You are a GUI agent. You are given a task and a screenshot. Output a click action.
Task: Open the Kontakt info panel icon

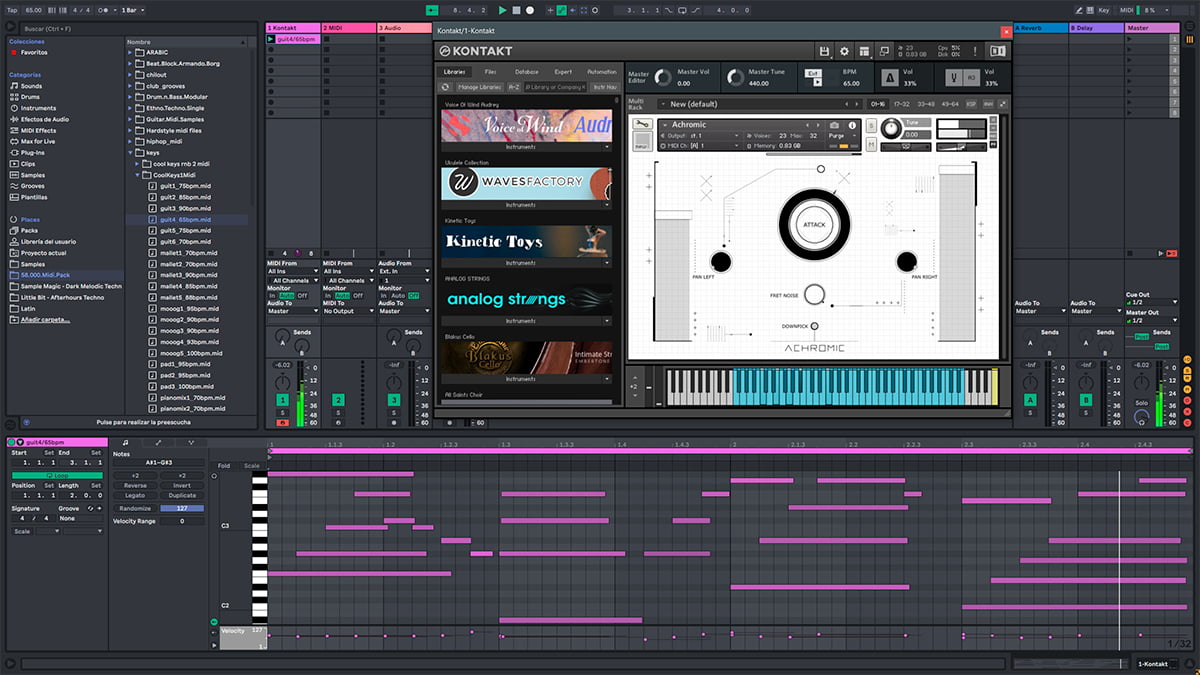997,51
